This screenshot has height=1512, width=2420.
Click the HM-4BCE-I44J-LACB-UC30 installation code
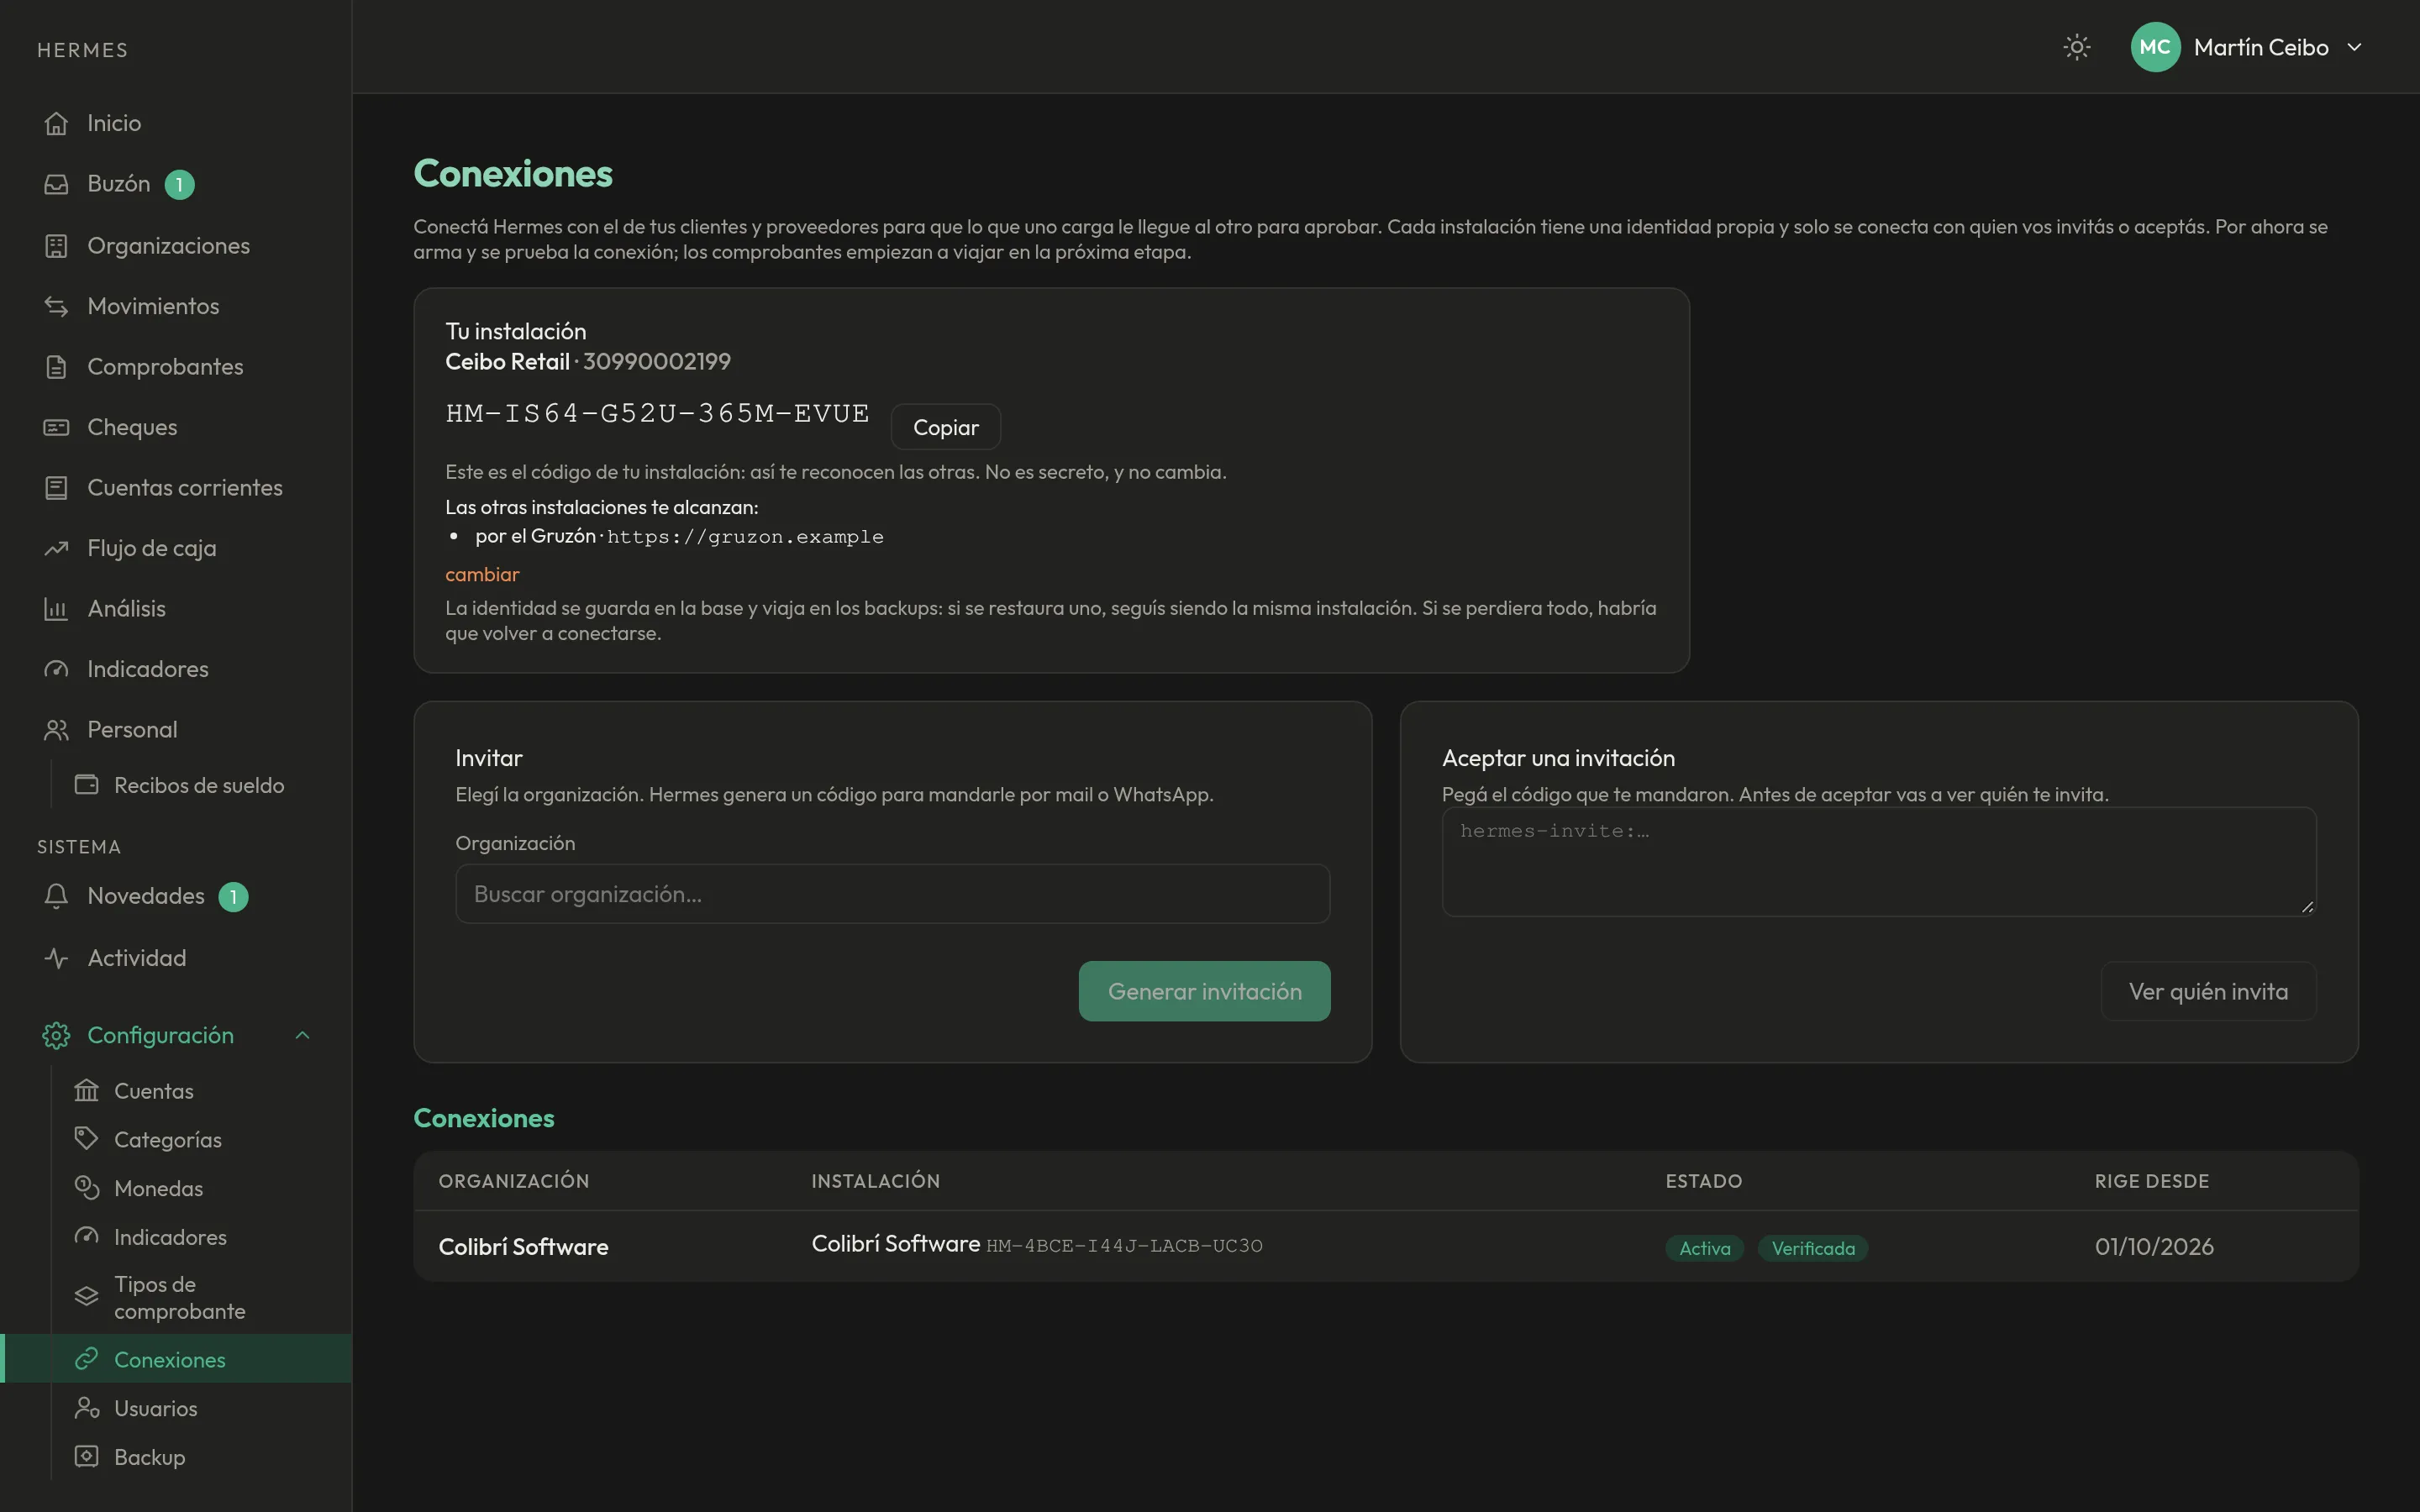point(1124,1246)
